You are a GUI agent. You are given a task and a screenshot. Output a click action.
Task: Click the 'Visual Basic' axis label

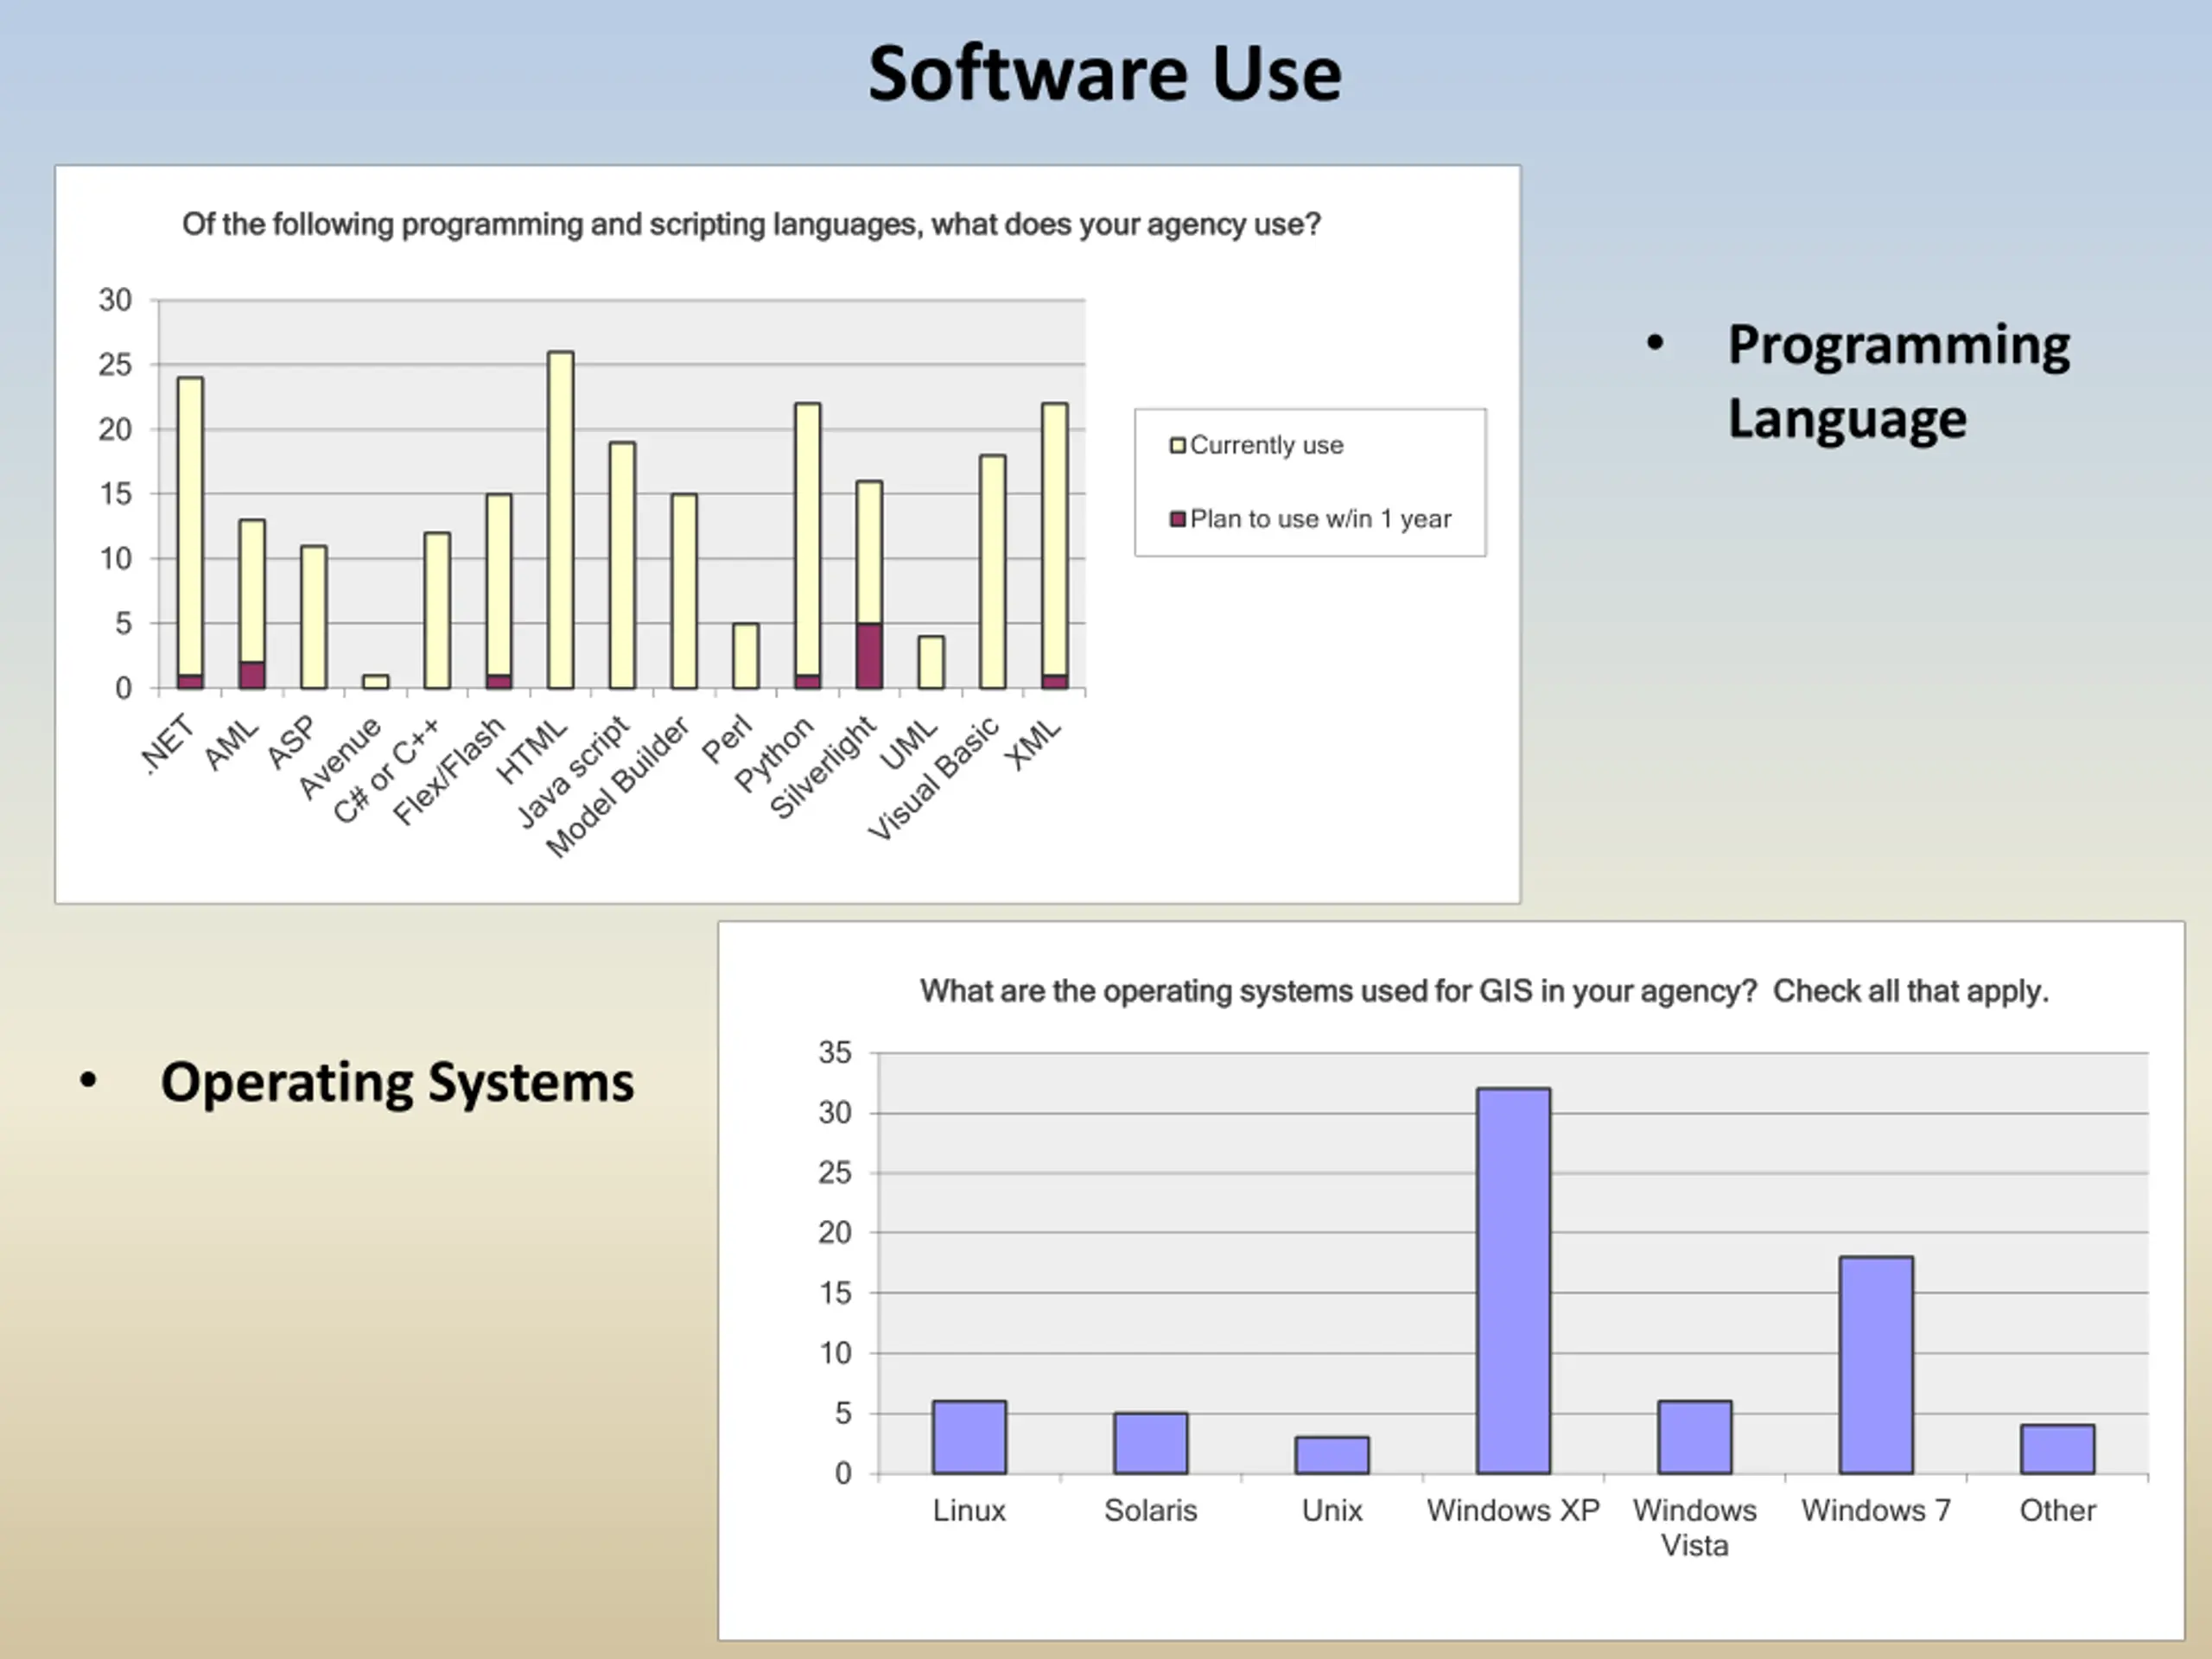[933, 778]
